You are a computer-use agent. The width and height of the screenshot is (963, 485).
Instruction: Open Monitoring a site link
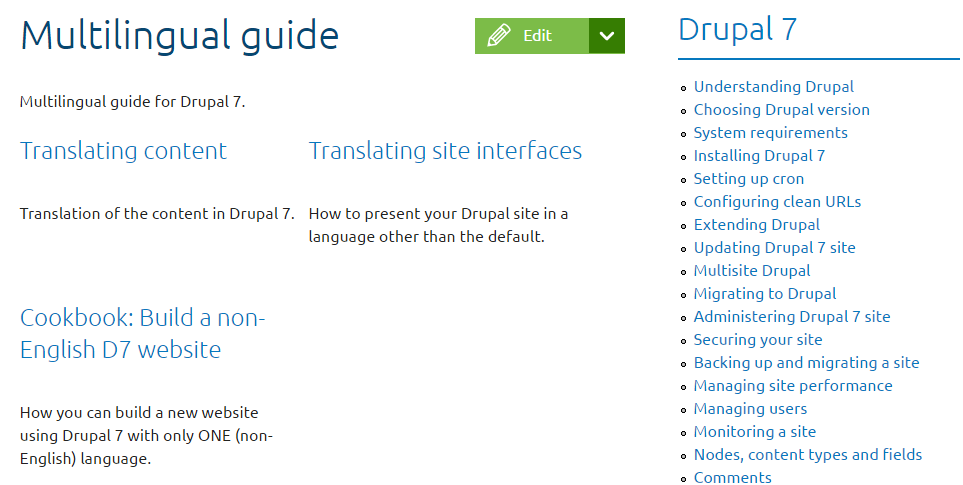click(755, 432)
